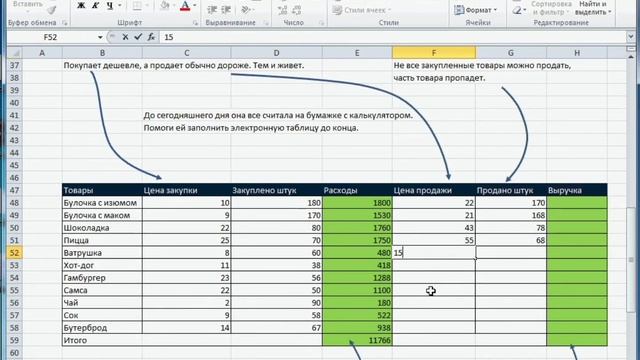This screenshot has width=640, height=360.
Task: Click the Продано штук header cell
Action: pos(511,190)
